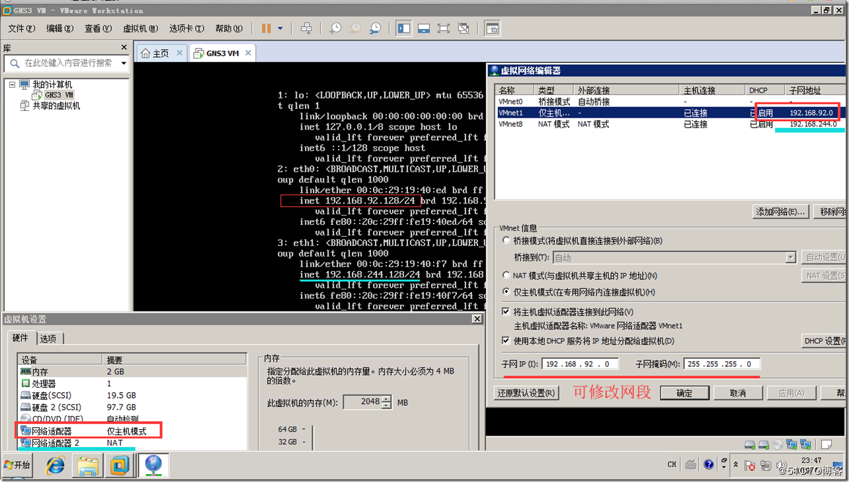
Task: Click the send Ctrl+Alt+Del toolbar icon
Action: [x=306, y=28]
